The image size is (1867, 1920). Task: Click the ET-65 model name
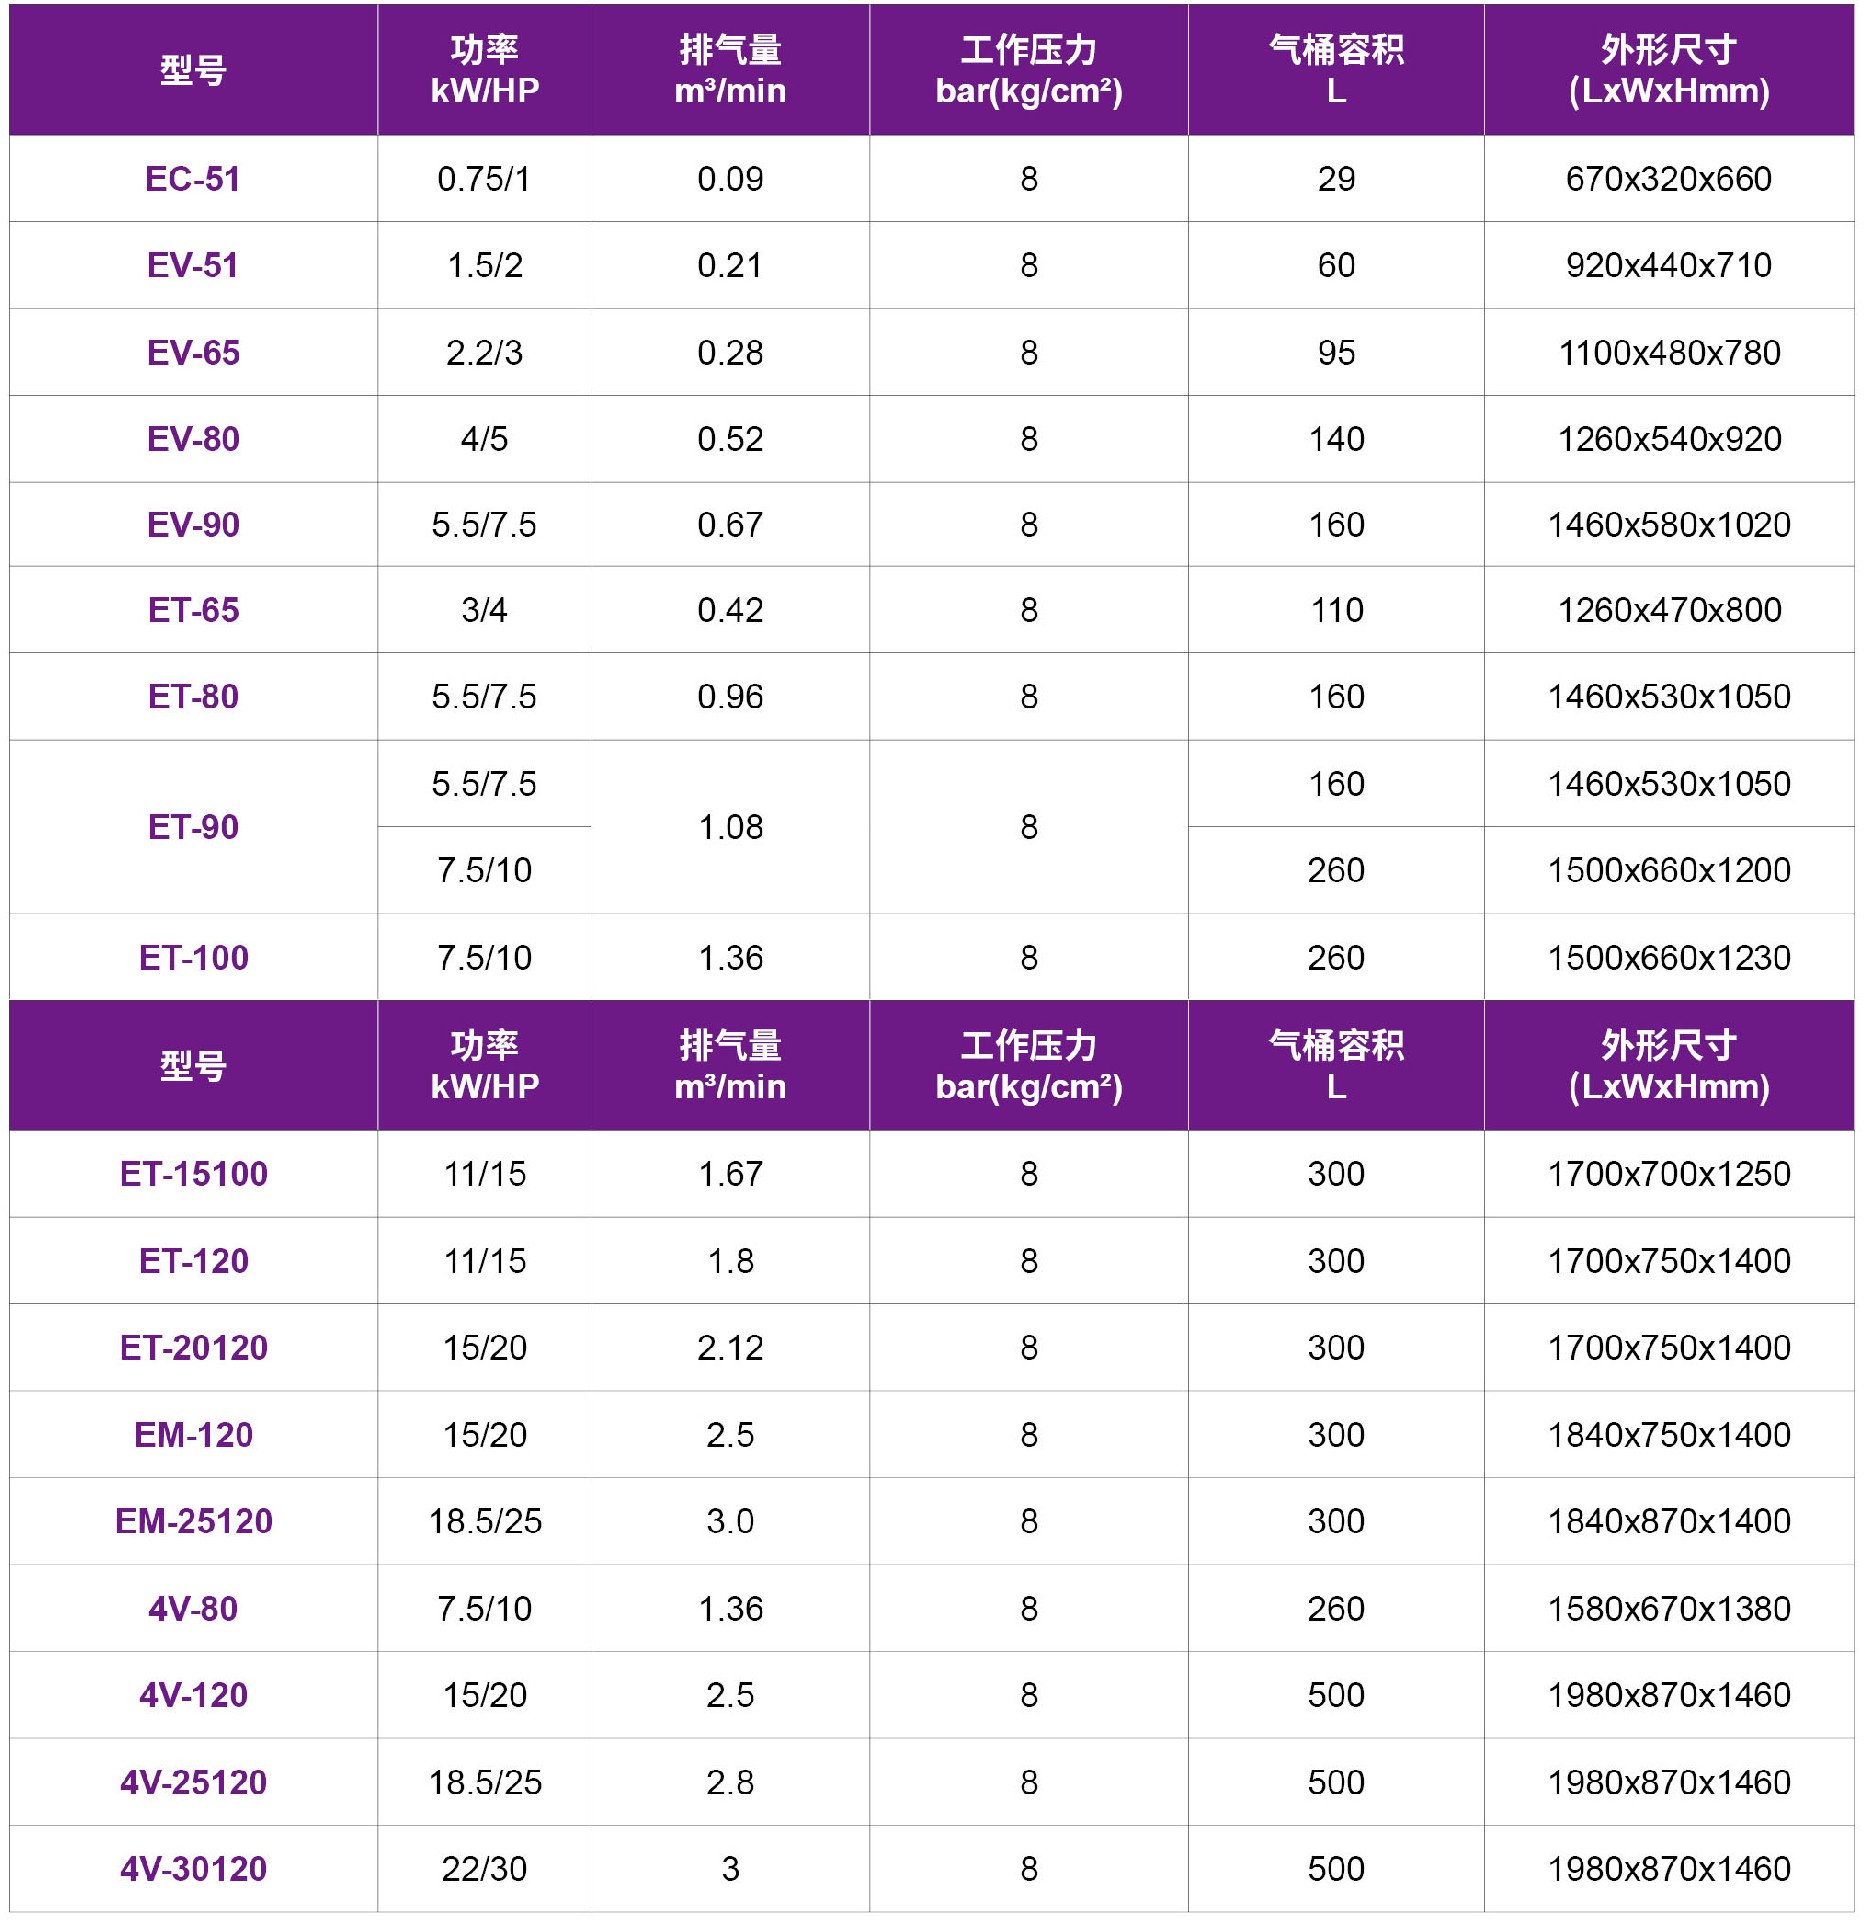tap(193, 610)
